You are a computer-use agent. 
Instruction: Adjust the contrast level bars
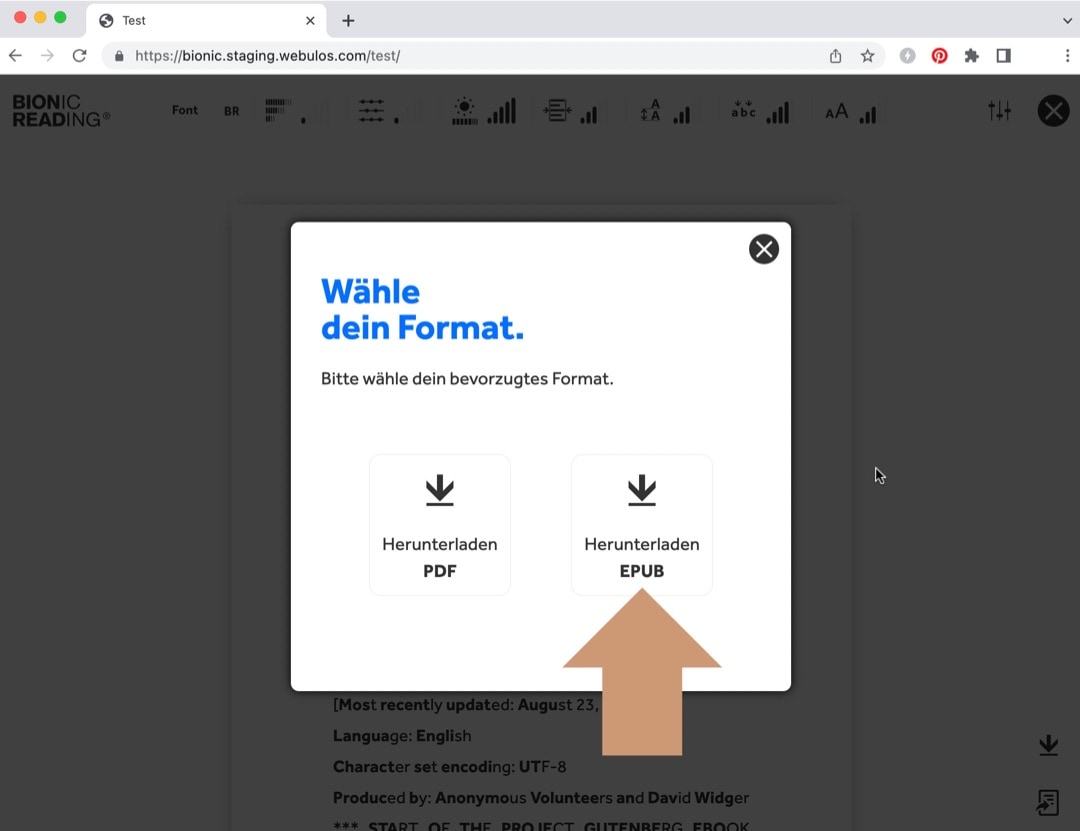pyautogui.click(x=502, y=111)
